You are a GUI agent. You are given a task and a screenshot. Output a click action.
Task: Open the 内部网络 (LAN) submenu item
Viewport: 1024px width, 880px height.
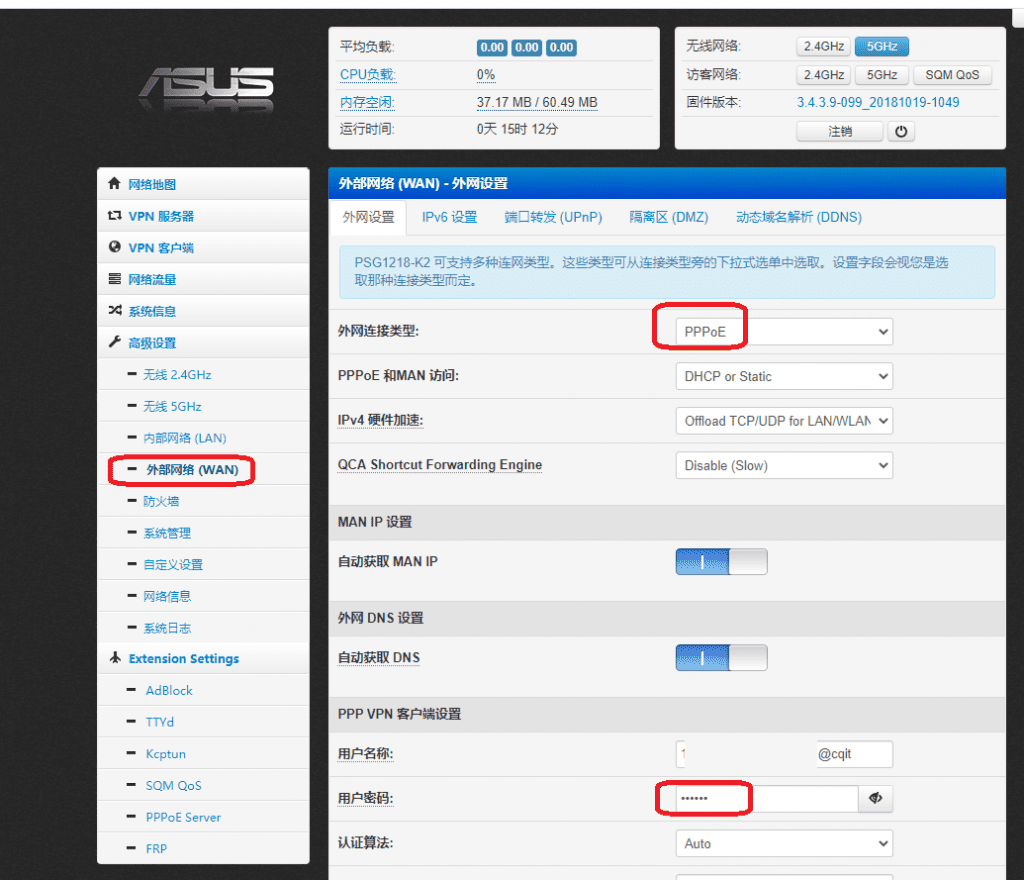pyautogui.click(x=203, y=437)
